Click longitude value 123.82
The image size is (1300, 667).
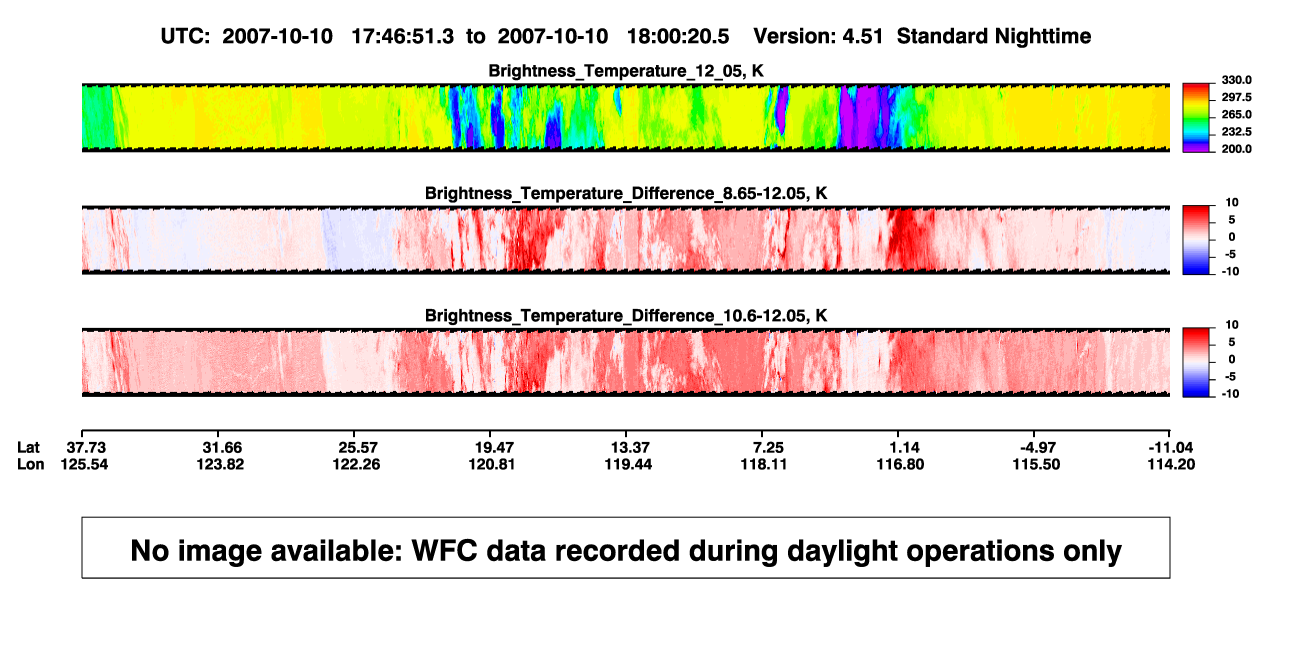click(221, 464)
